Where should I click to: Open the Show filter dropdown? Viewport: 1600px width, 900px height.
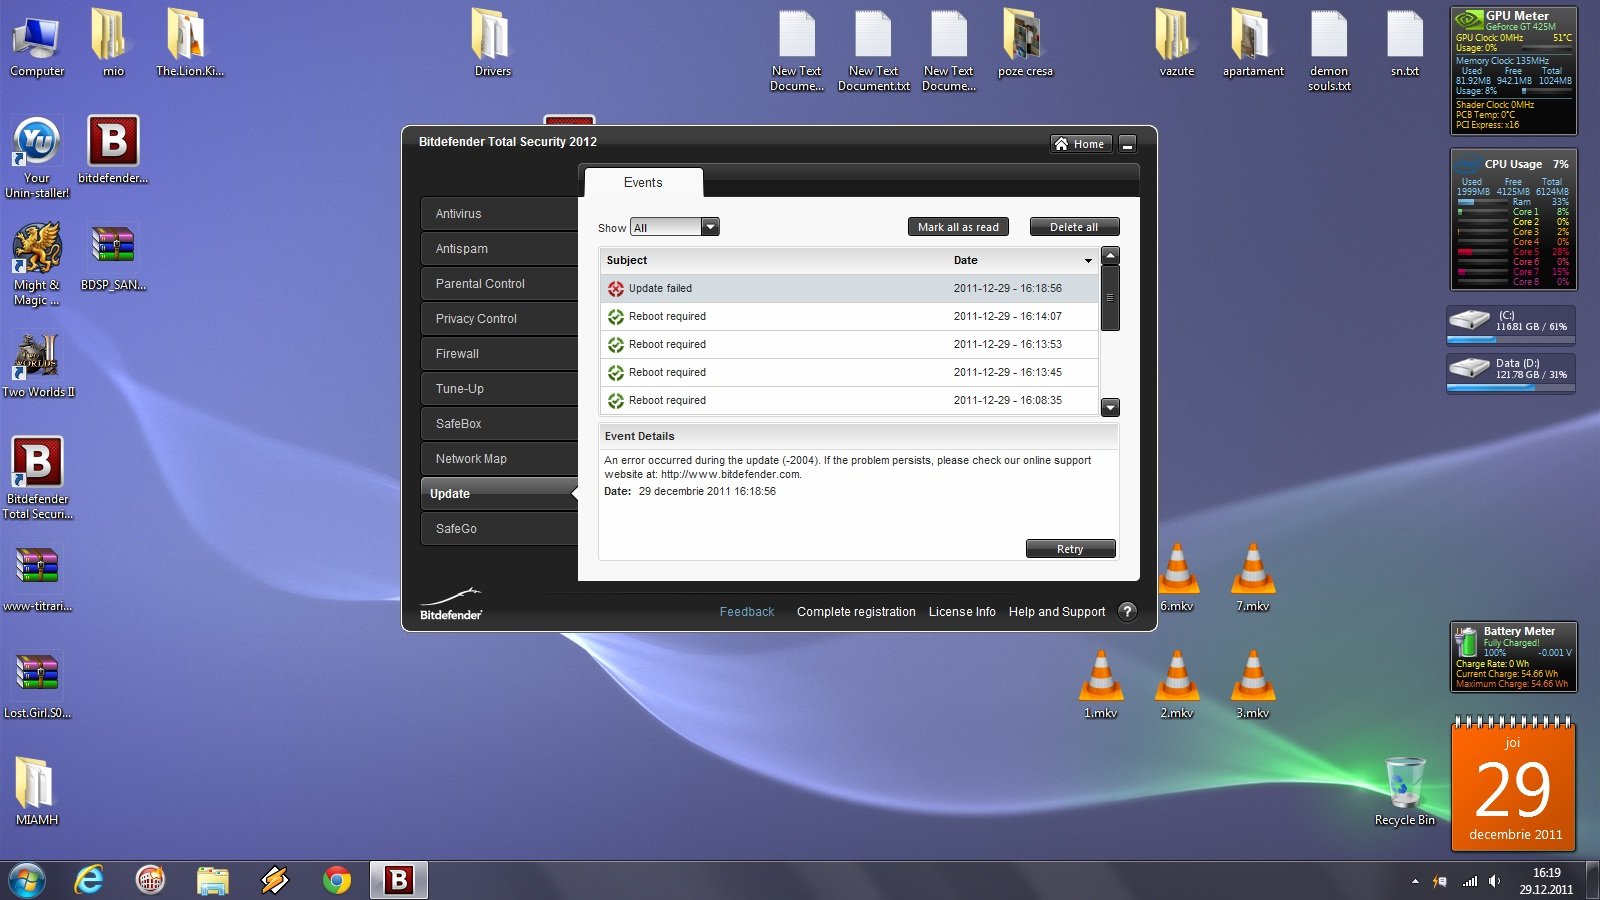(675, 227)
